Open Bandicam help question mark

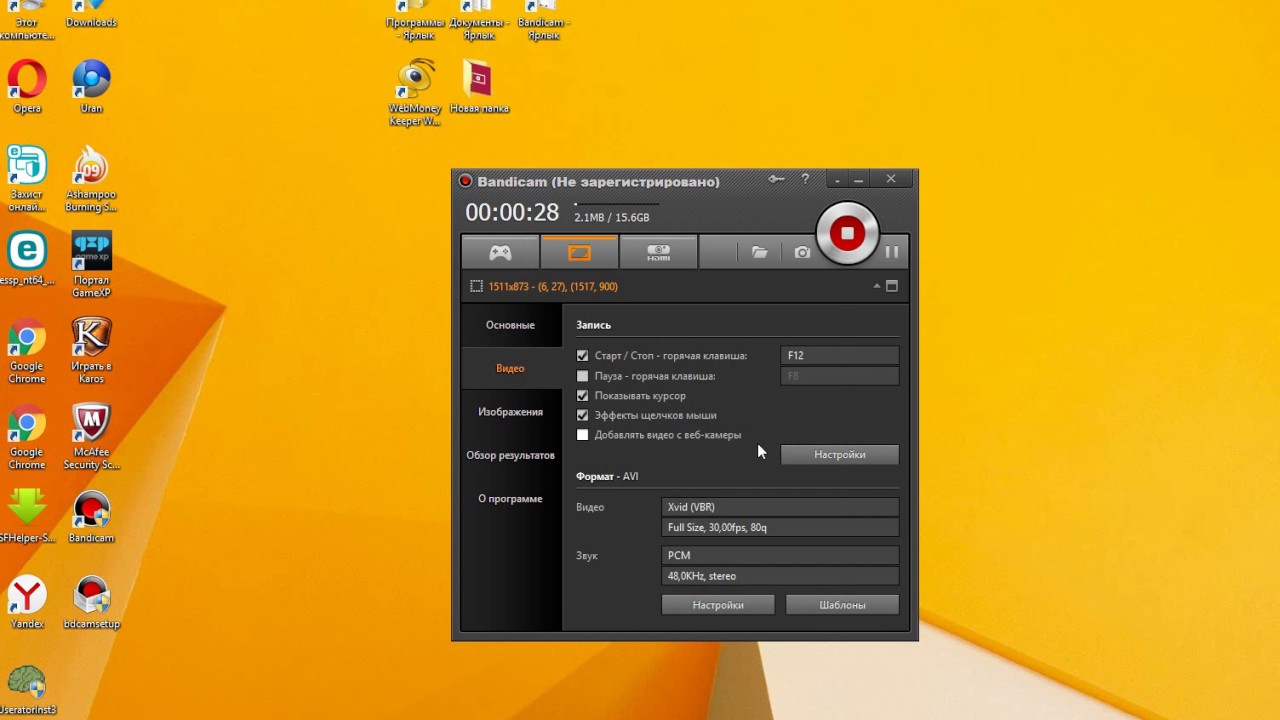point(805,179)
